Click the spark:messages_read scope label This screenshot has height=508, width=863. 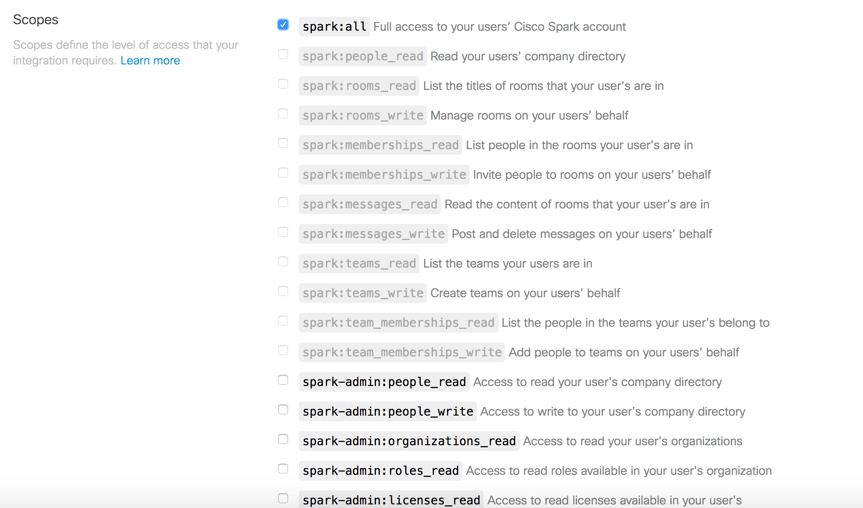370,204
